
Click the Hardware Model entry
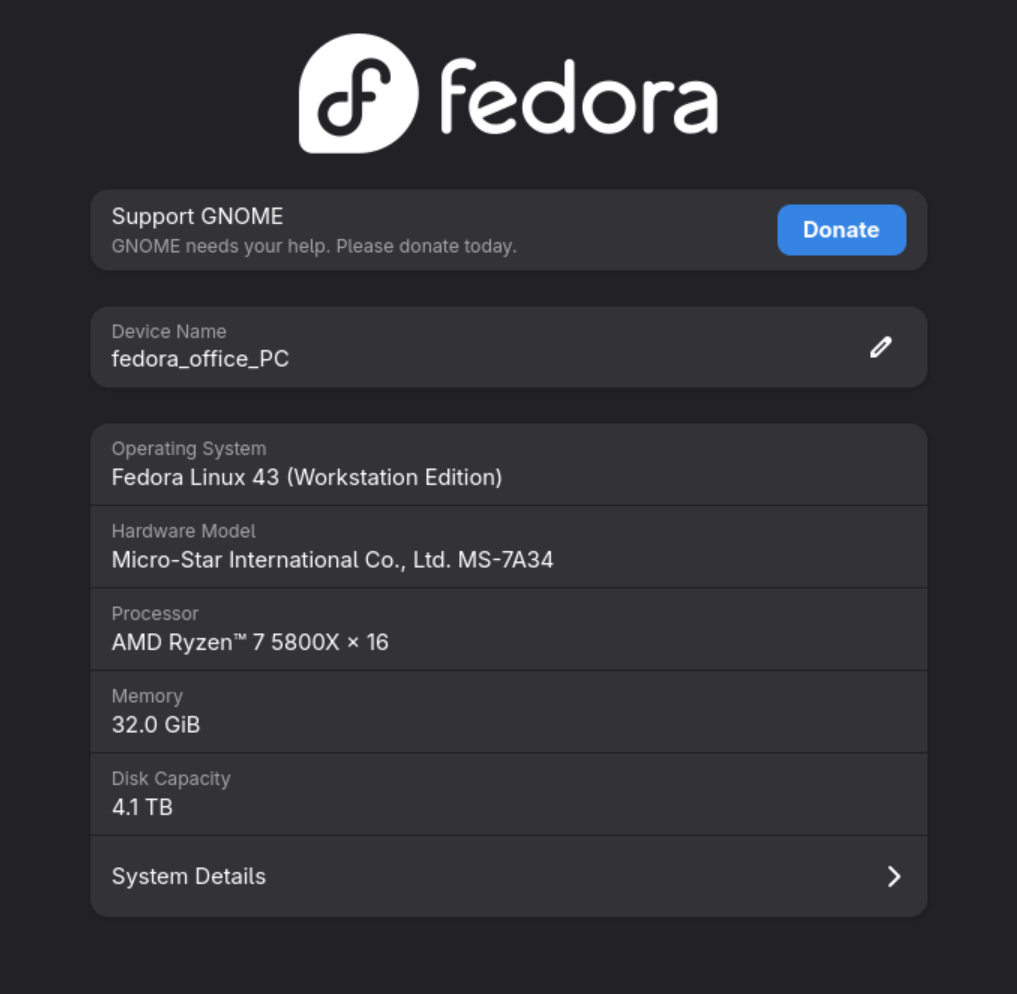click(509, 546)
